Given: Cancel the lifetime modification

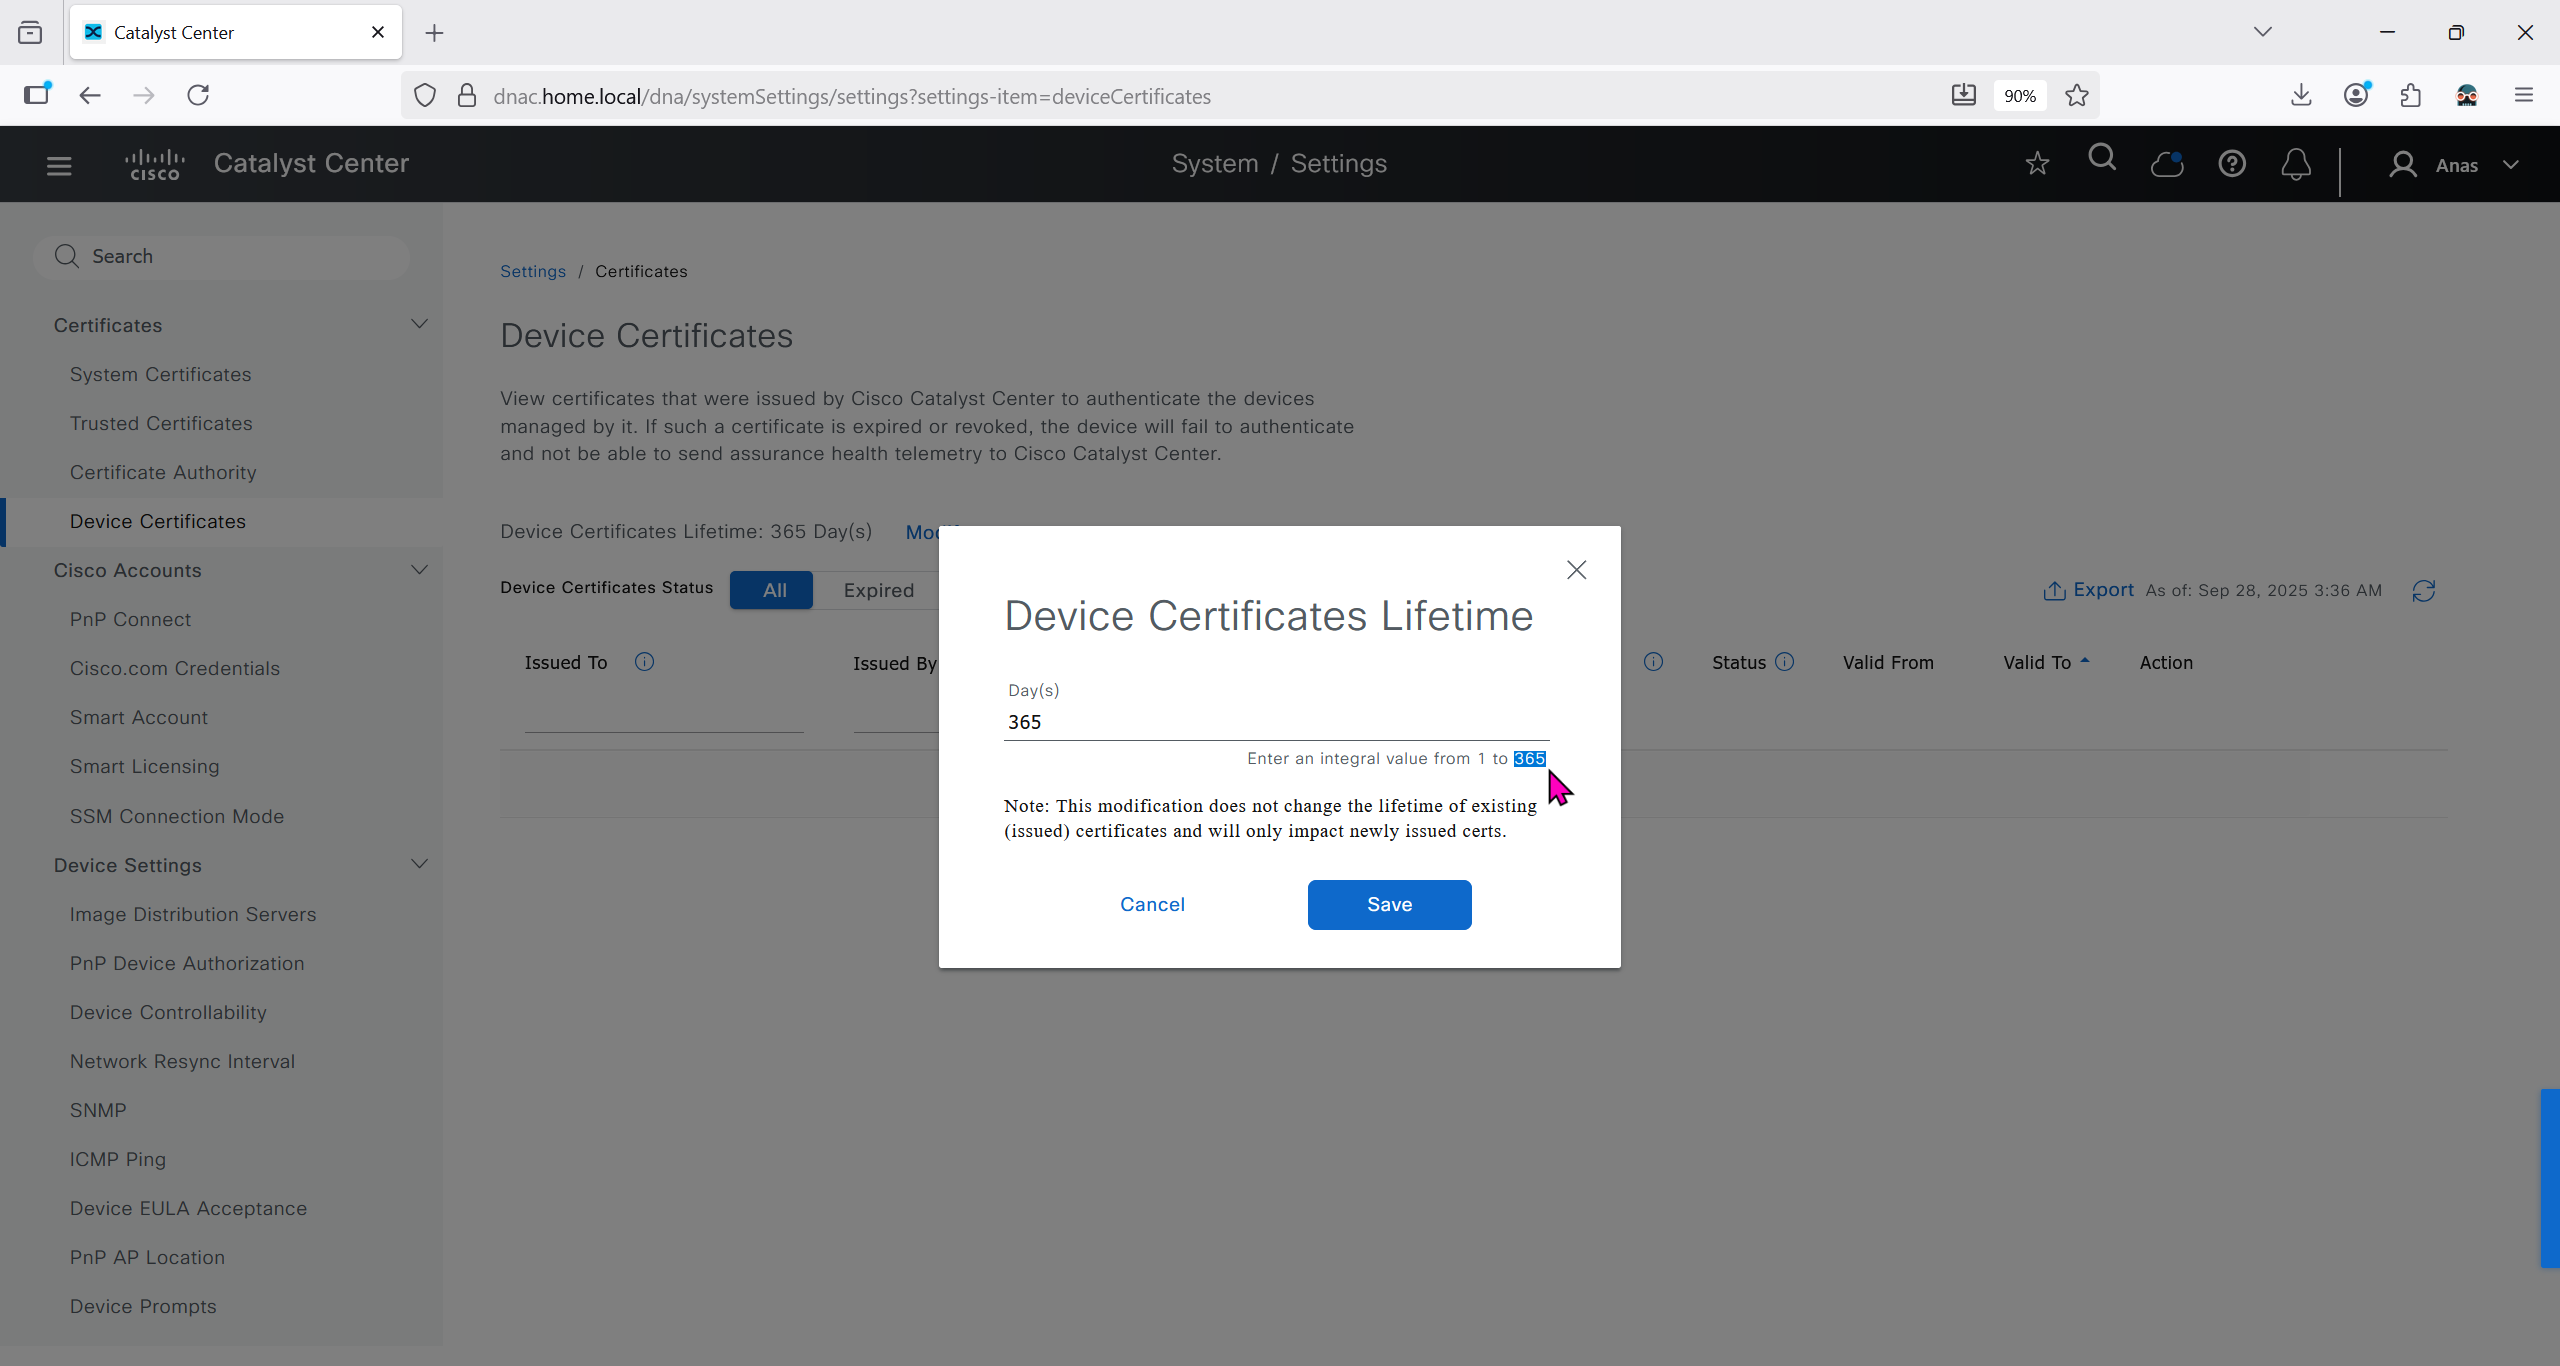Looking at the screenshot, I should (1152, 904).
